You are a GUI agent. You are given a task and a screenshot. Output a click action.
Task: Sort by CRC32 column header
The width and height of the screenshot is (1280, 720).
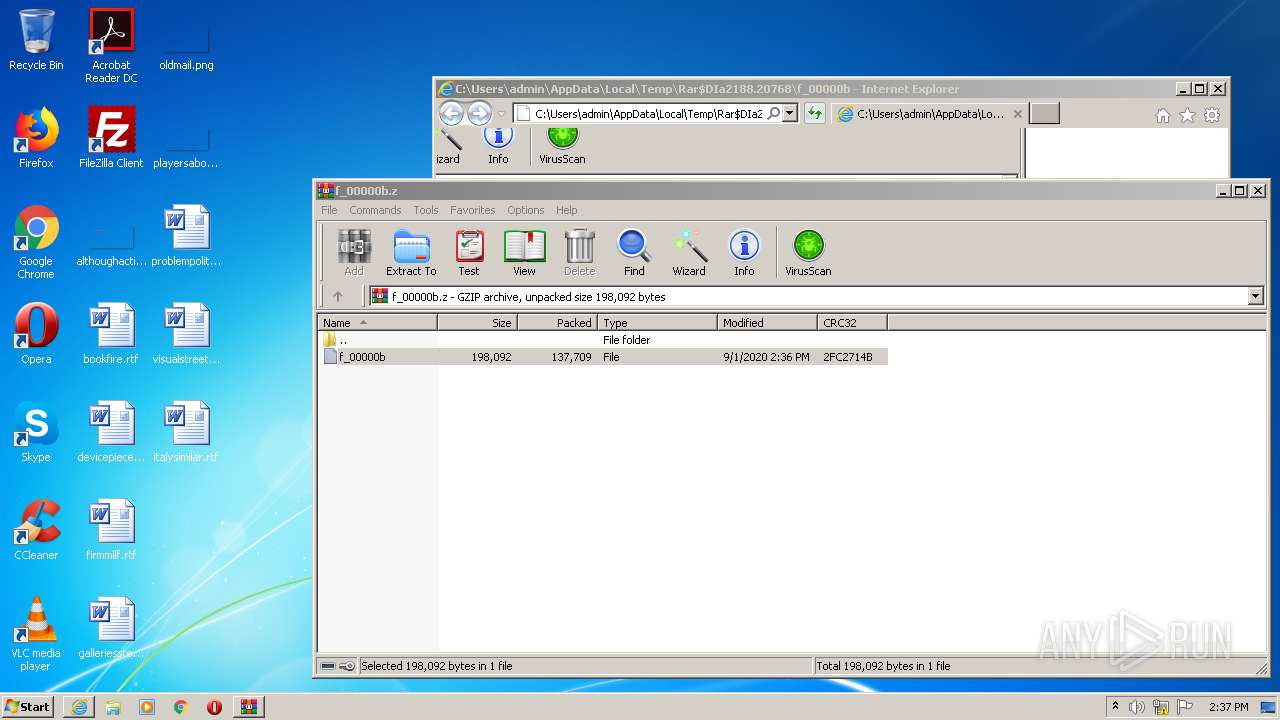853,322
